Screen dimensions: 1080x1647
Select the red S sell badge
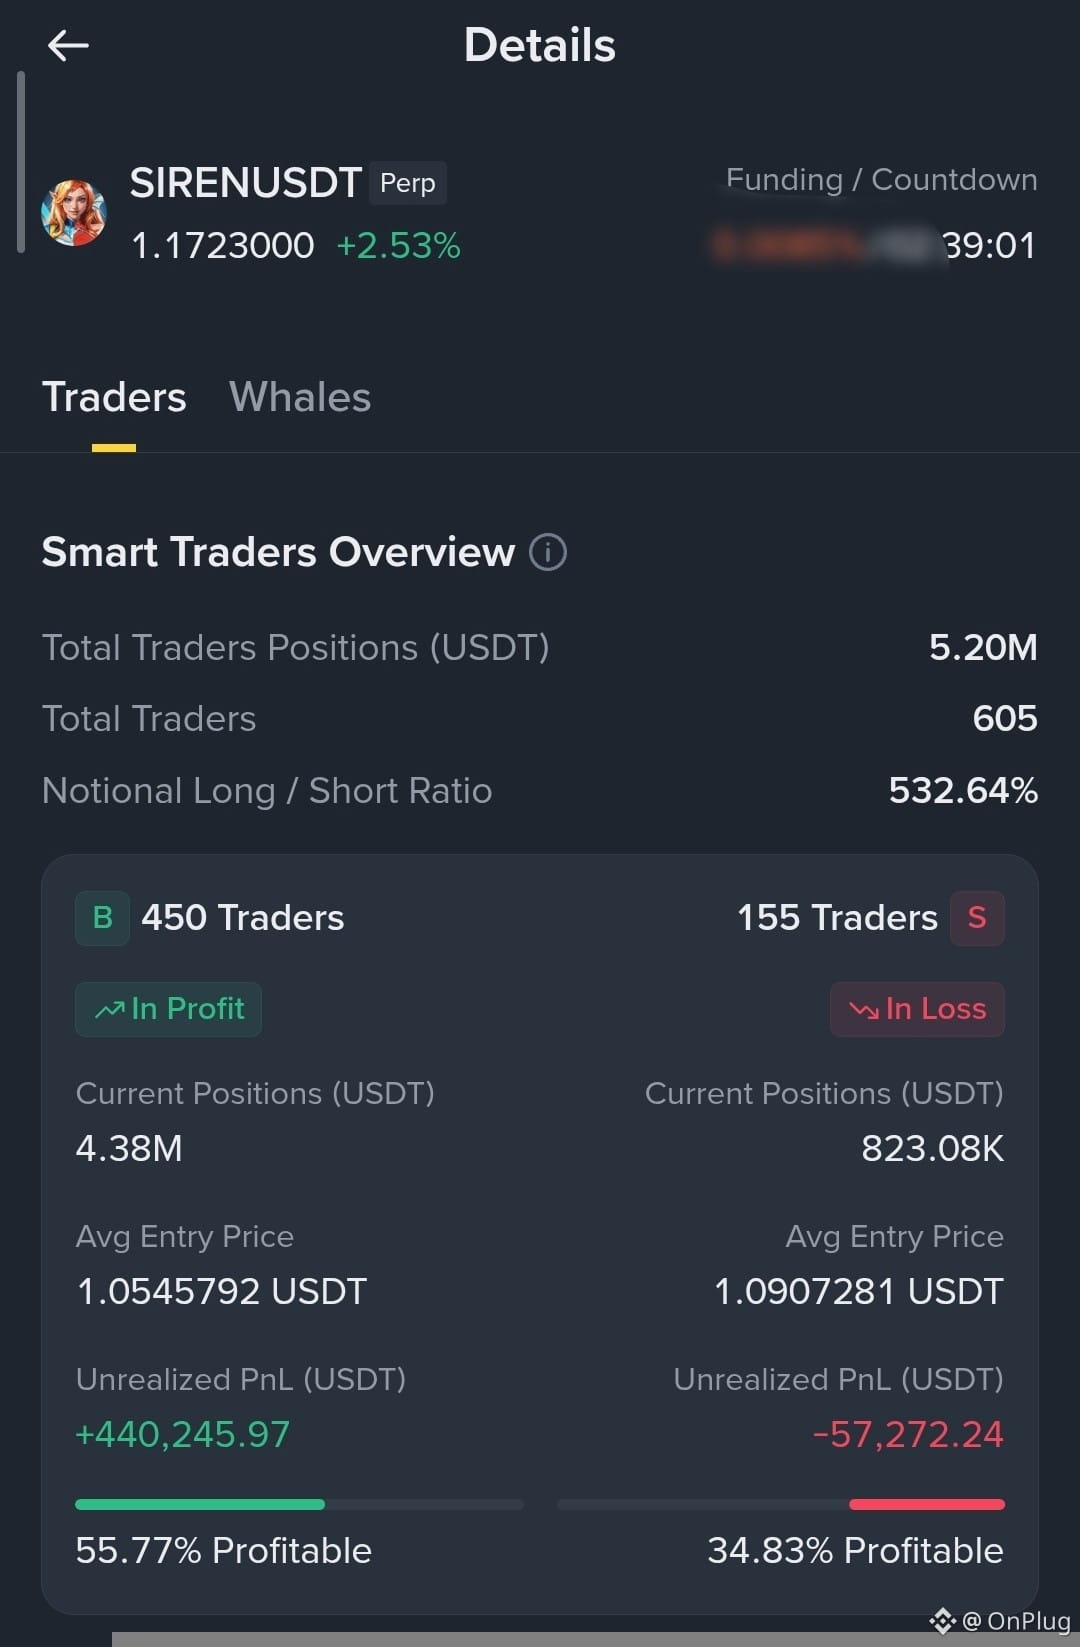tap(977, 918)
